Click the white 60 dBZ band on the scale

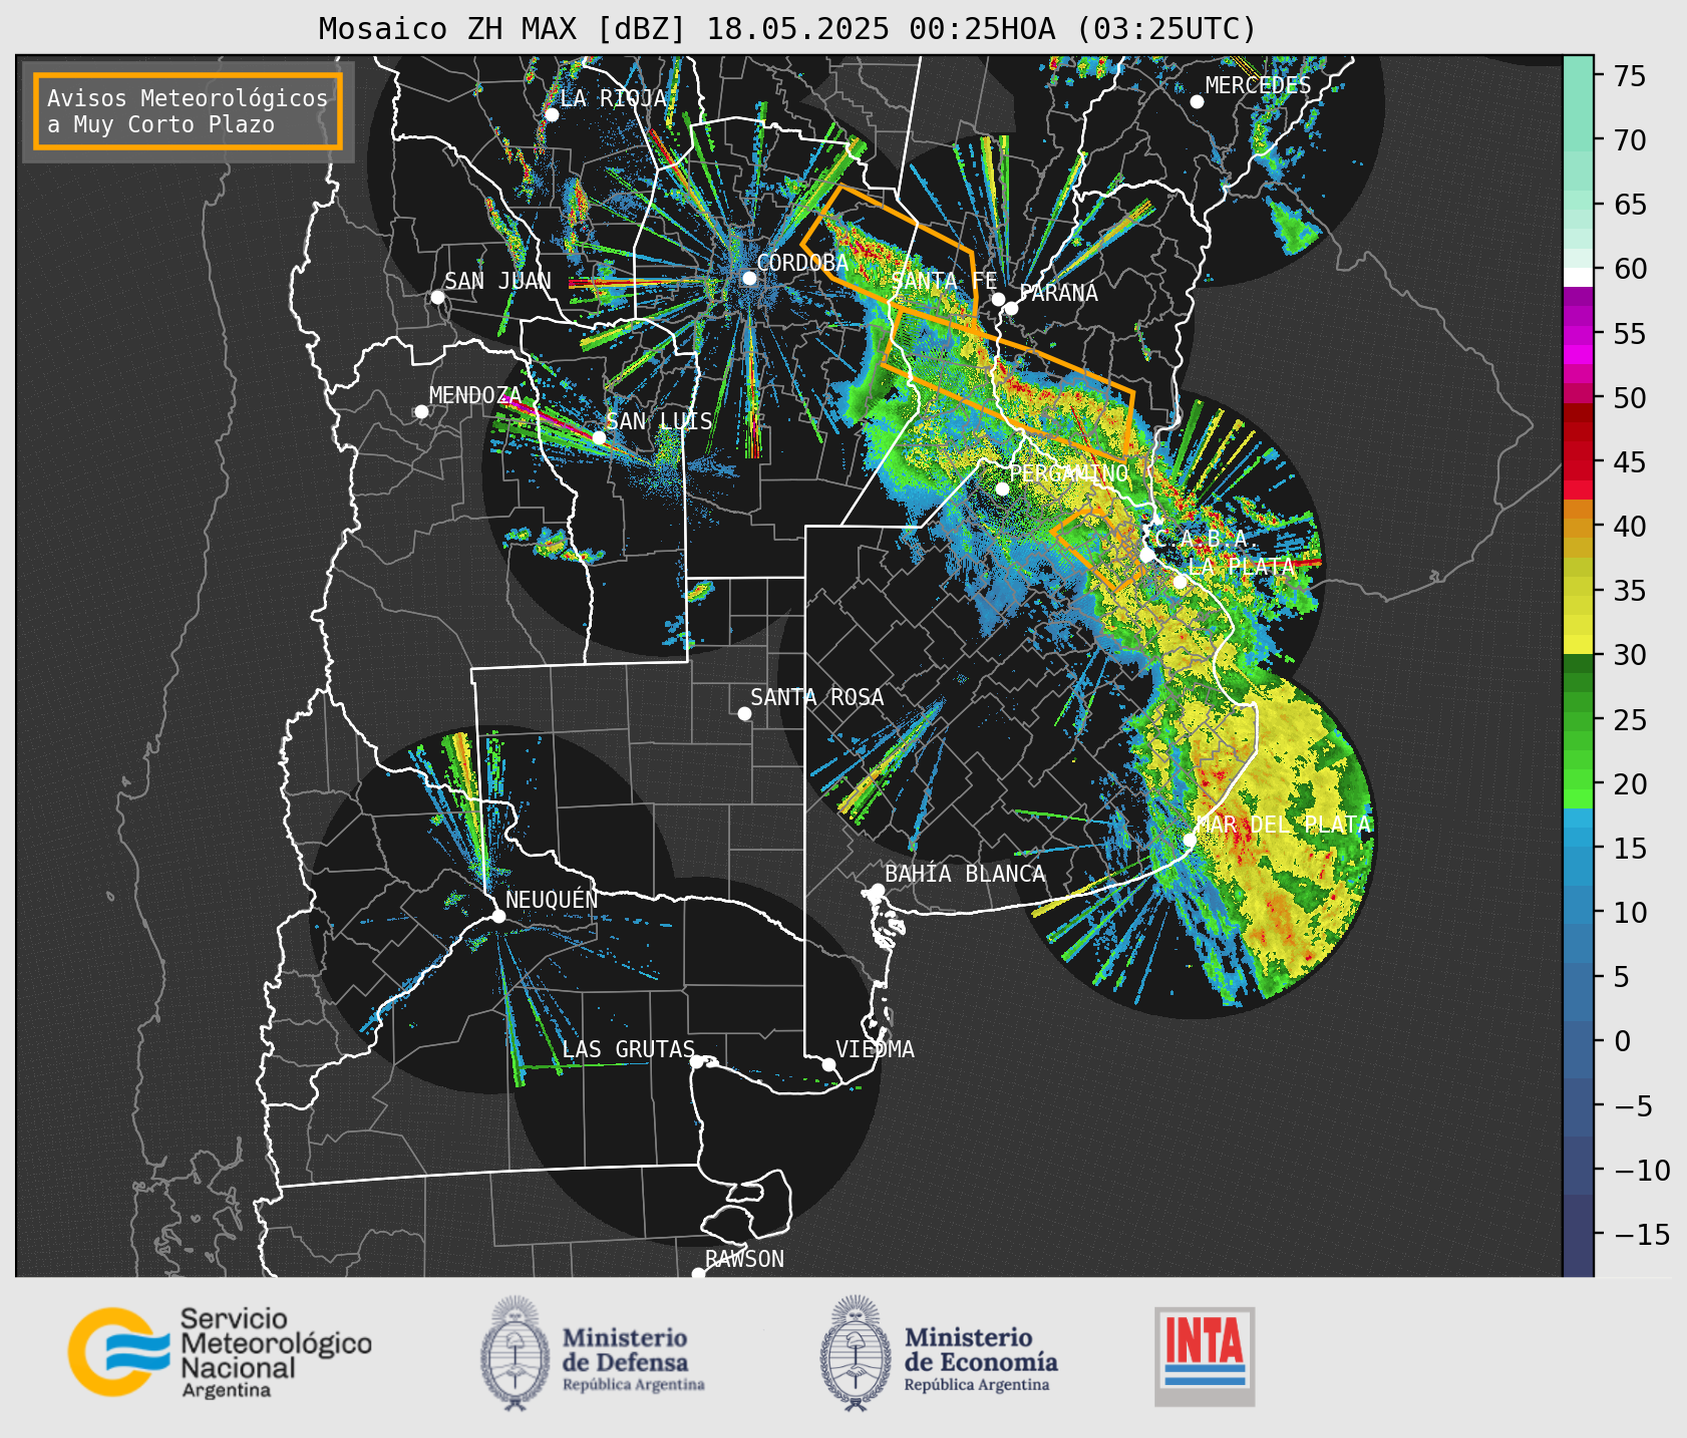(1578, 277)
